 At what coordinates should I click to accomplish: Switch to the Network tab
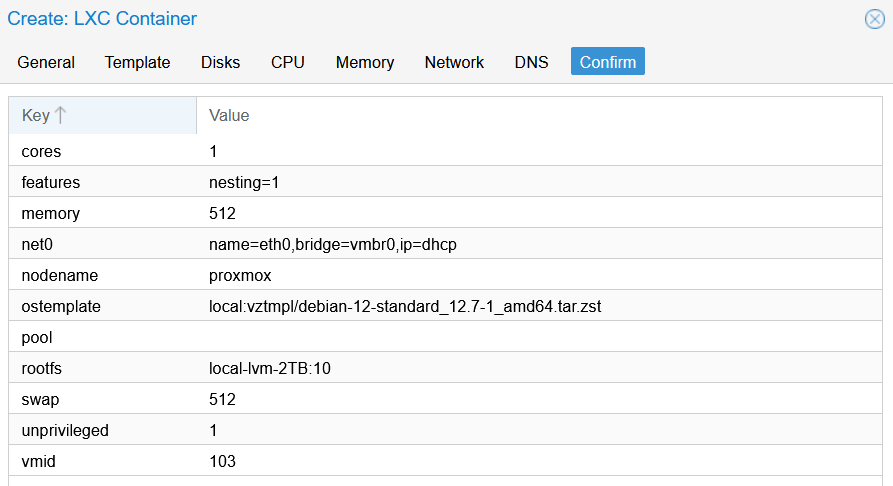tap(454, 62)
